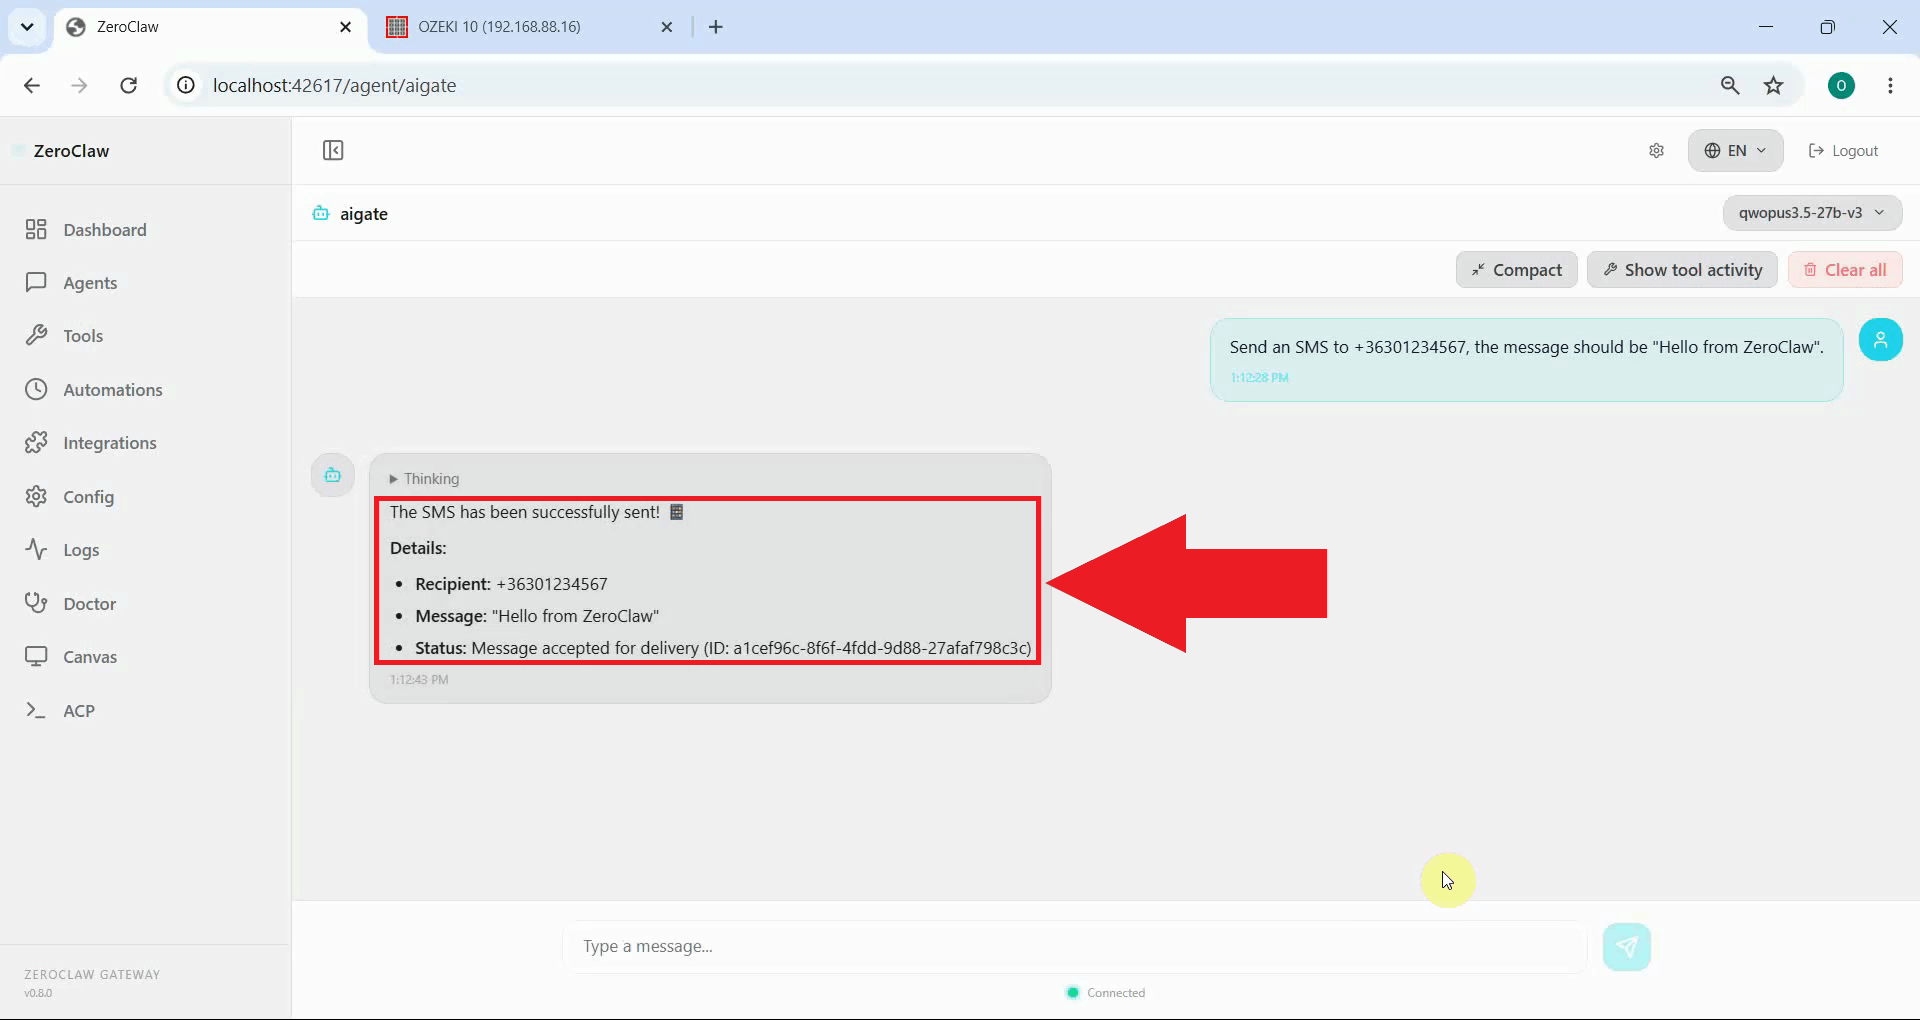Focus the Type a message input

pyautogui.click(x=1074, y=946)
